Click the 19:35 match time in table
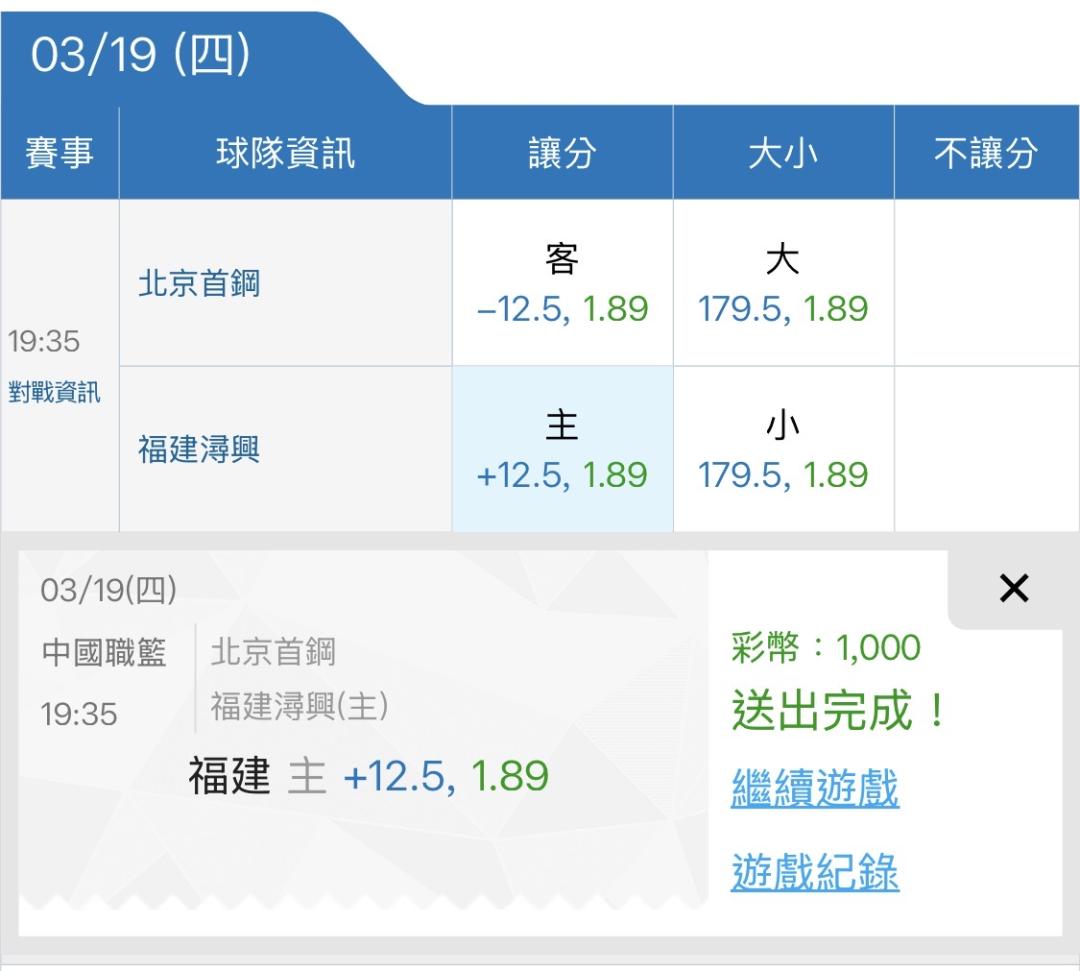The image size is (1080, 971). pos(44,341)
